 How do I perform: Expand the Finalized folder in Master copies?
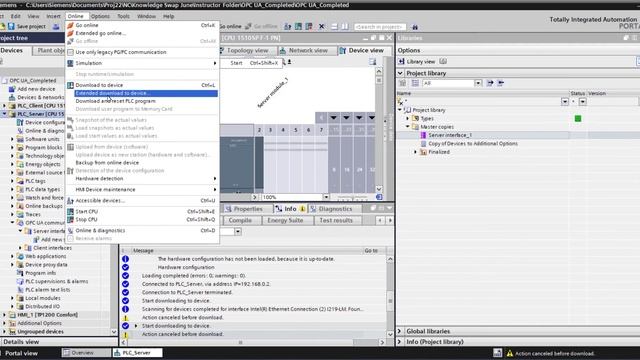click(x=416, y=152)
